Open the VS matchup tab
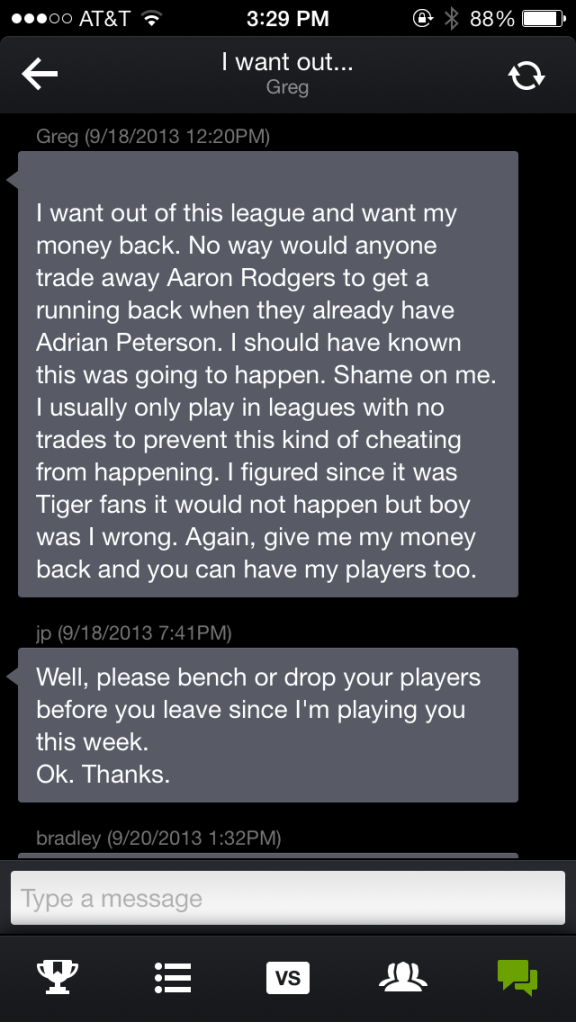576x1022 pixels. coord(287,978)
